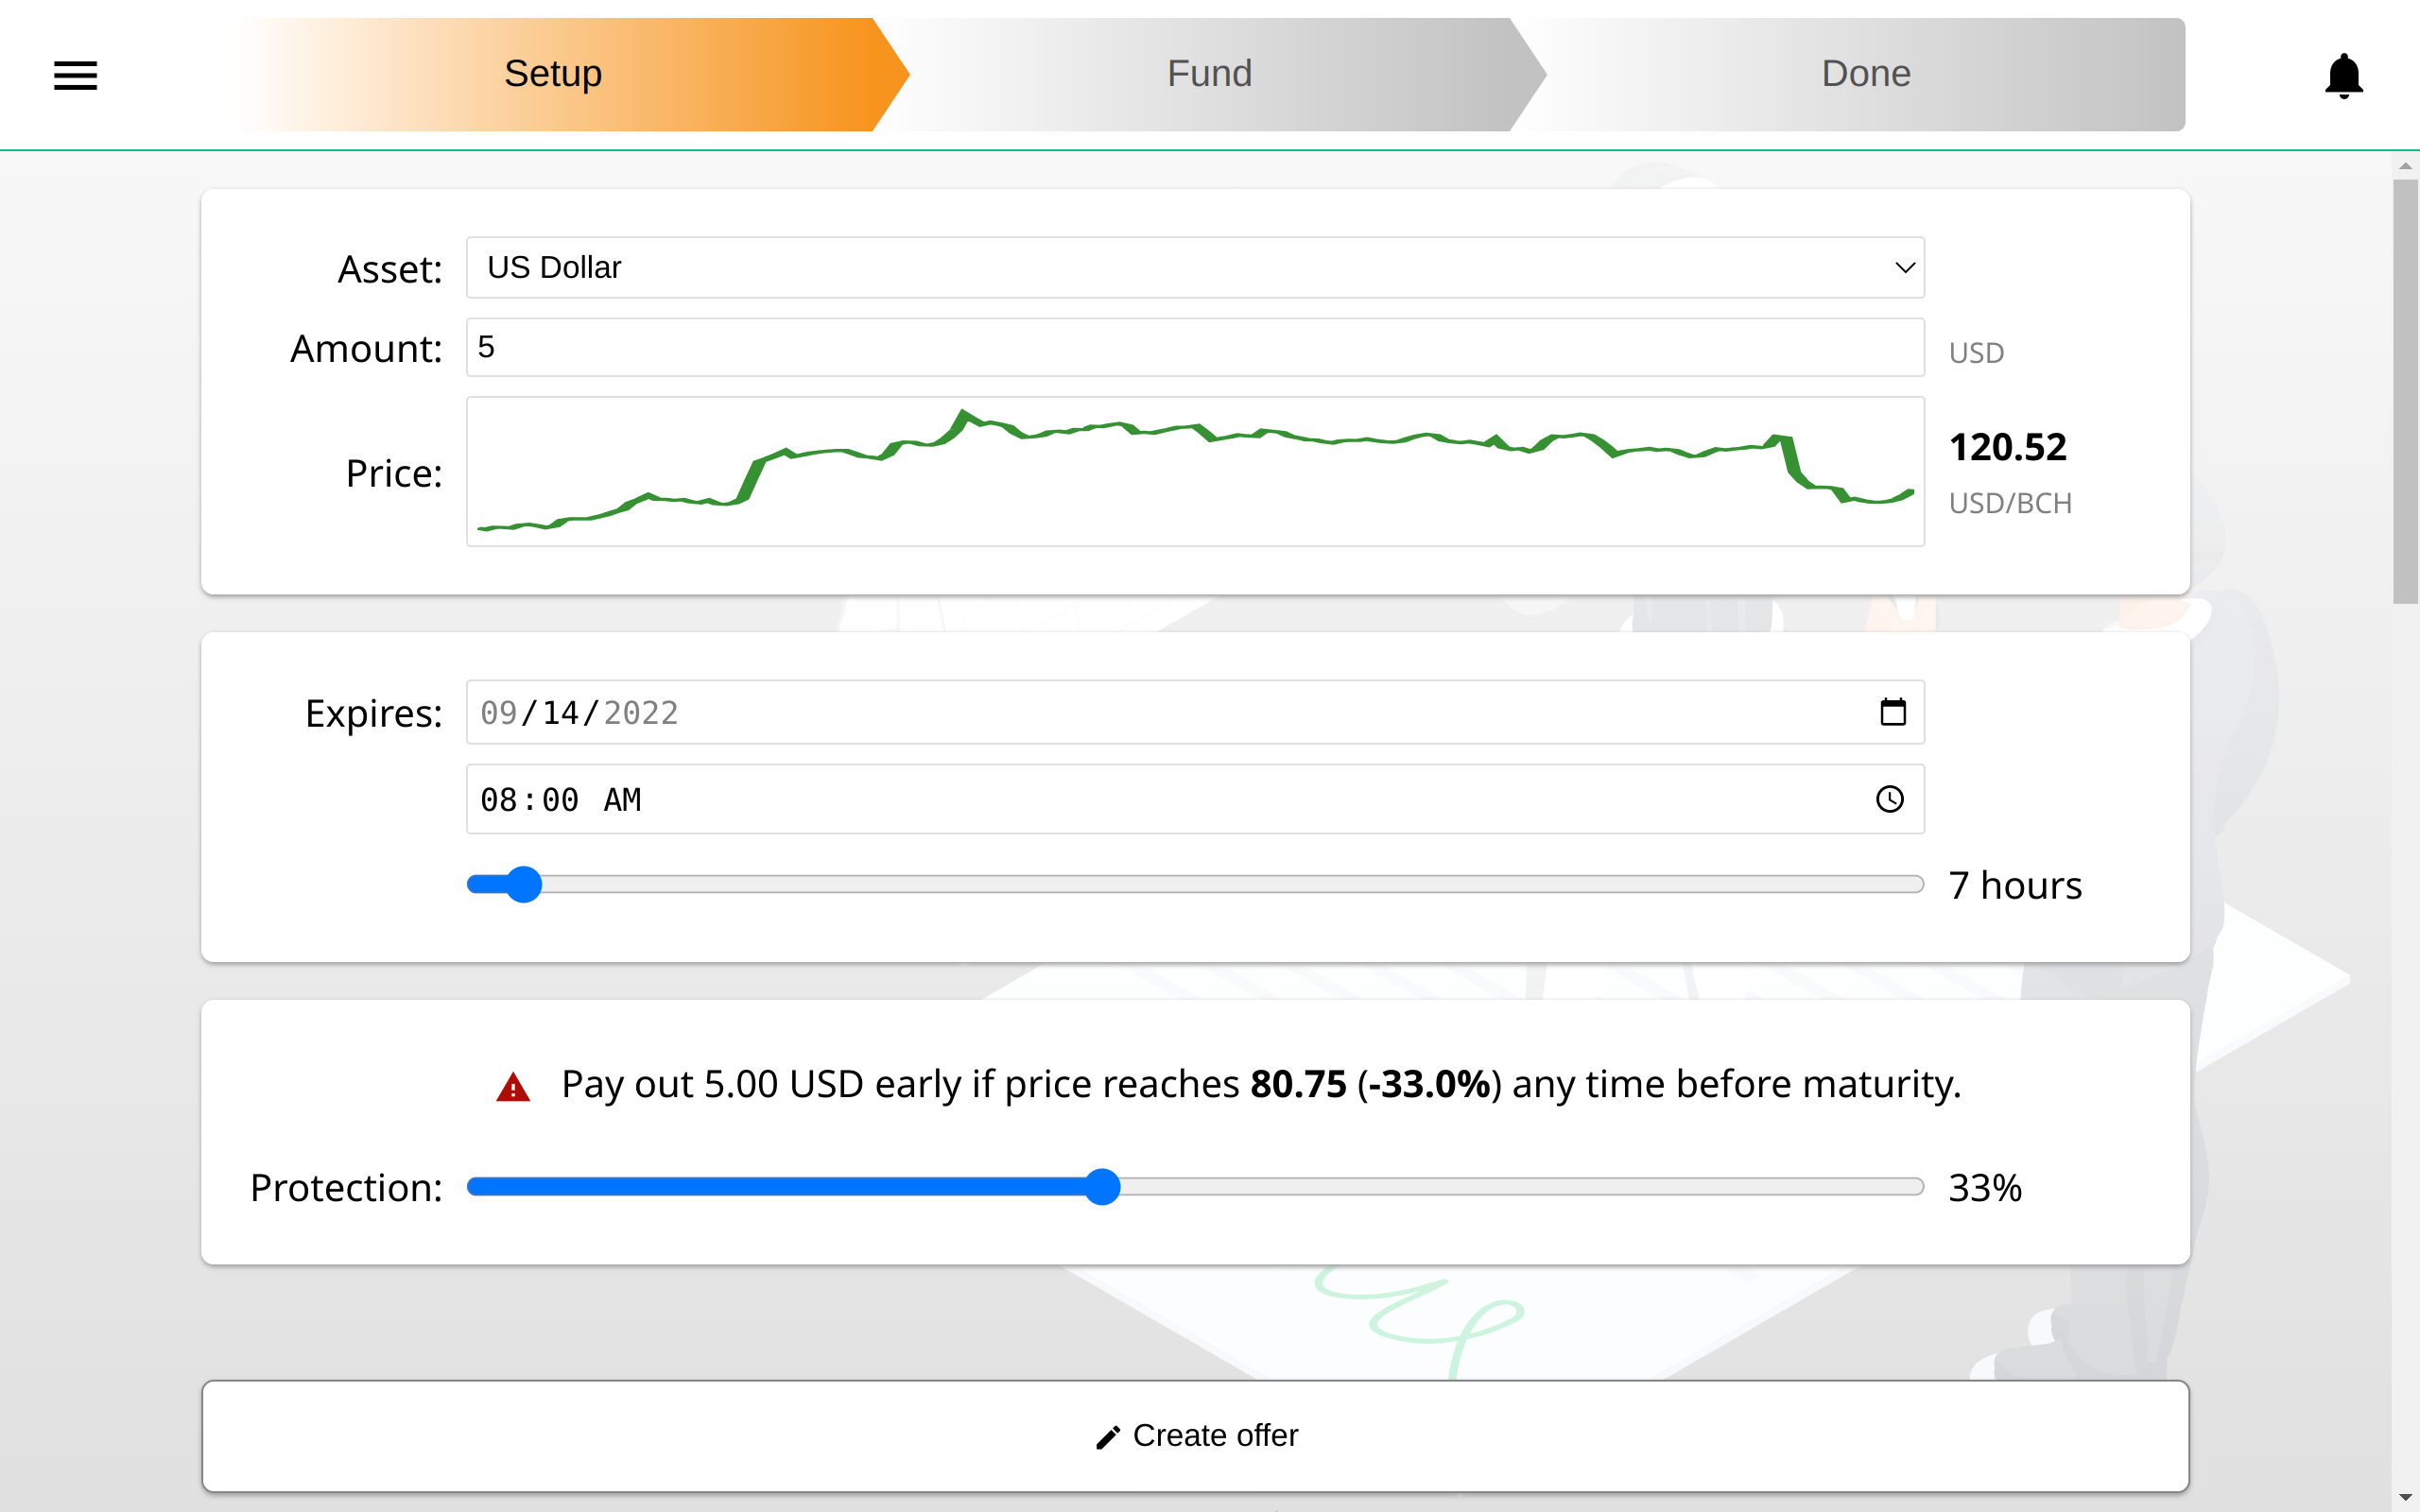
Task: Focus the Amount input field
Action: [x=1195, y=347]
